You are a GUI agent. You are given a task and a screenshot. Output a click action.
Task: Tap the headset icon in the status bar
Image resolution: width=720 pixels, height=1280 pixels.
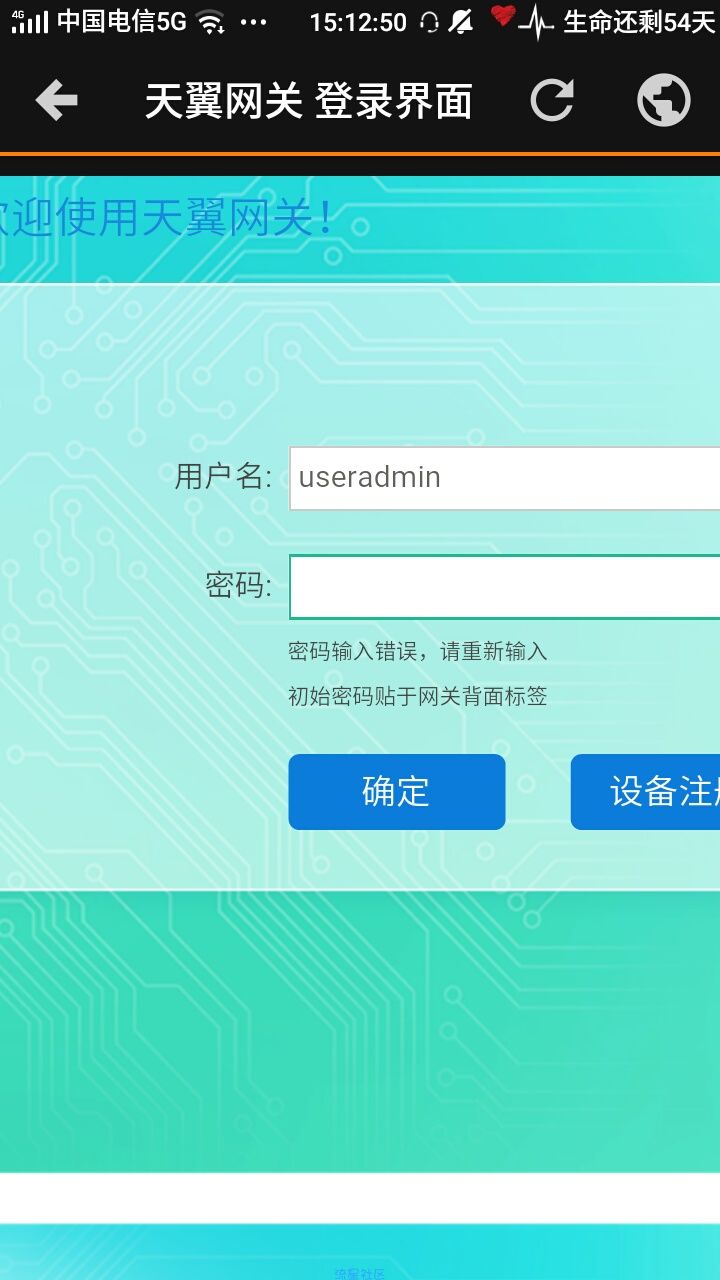click(x=430, y=22)
